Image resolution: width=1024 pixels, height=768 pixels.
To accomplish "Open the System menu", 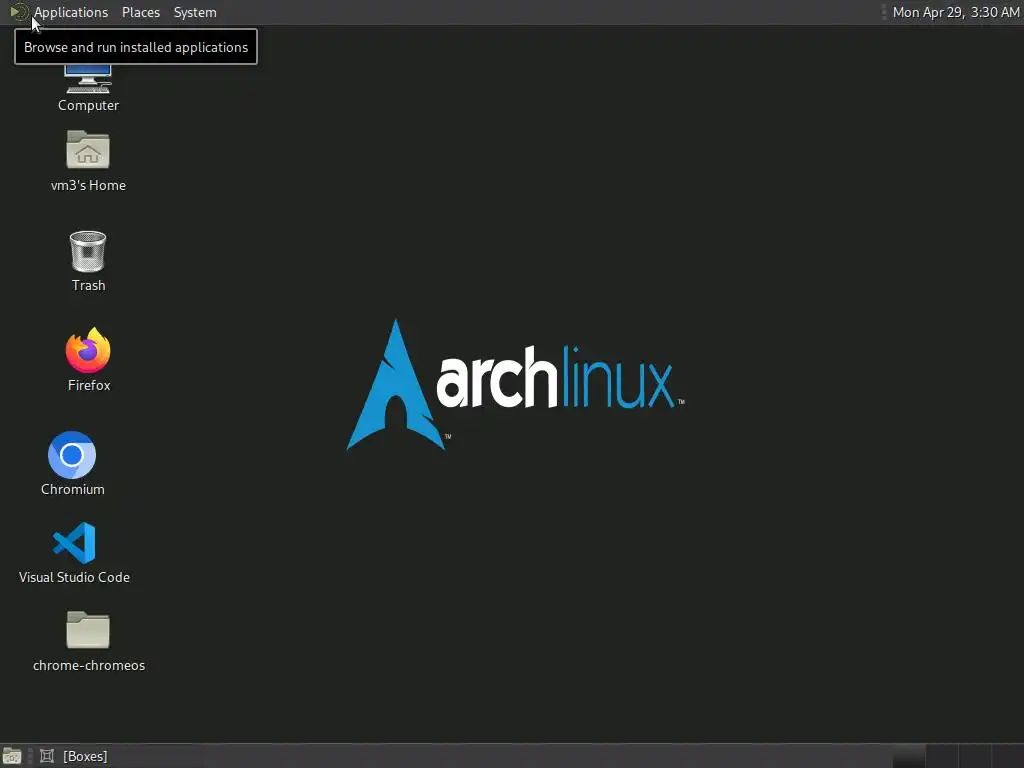I will [195, 12].
